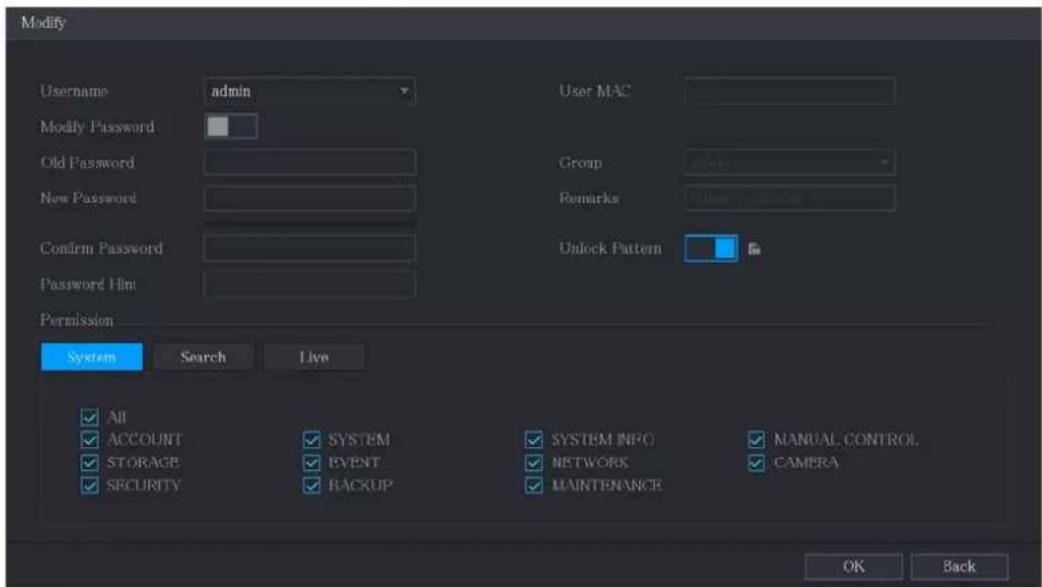
Task: Disable the Unlock Pattern switch
Action: point(711,248)
